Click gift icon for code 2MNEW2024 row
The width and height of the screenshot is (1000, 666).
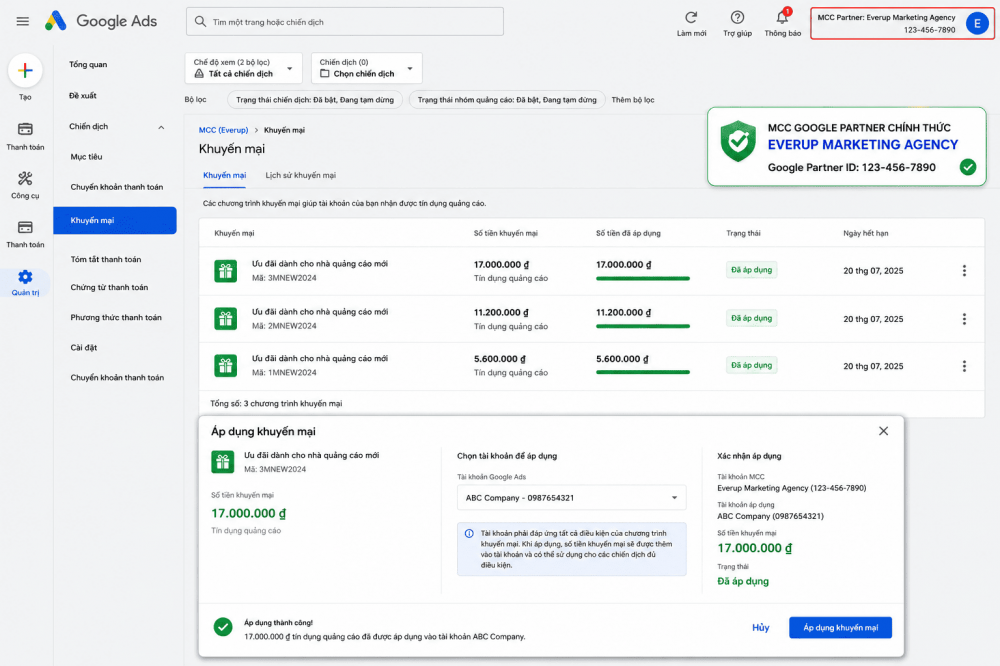click(225, 318)
